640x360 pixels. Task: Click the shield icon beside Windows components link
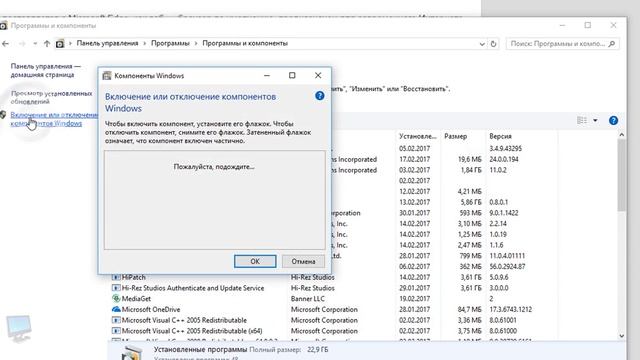pyautogui.click(x=3, y=115)
